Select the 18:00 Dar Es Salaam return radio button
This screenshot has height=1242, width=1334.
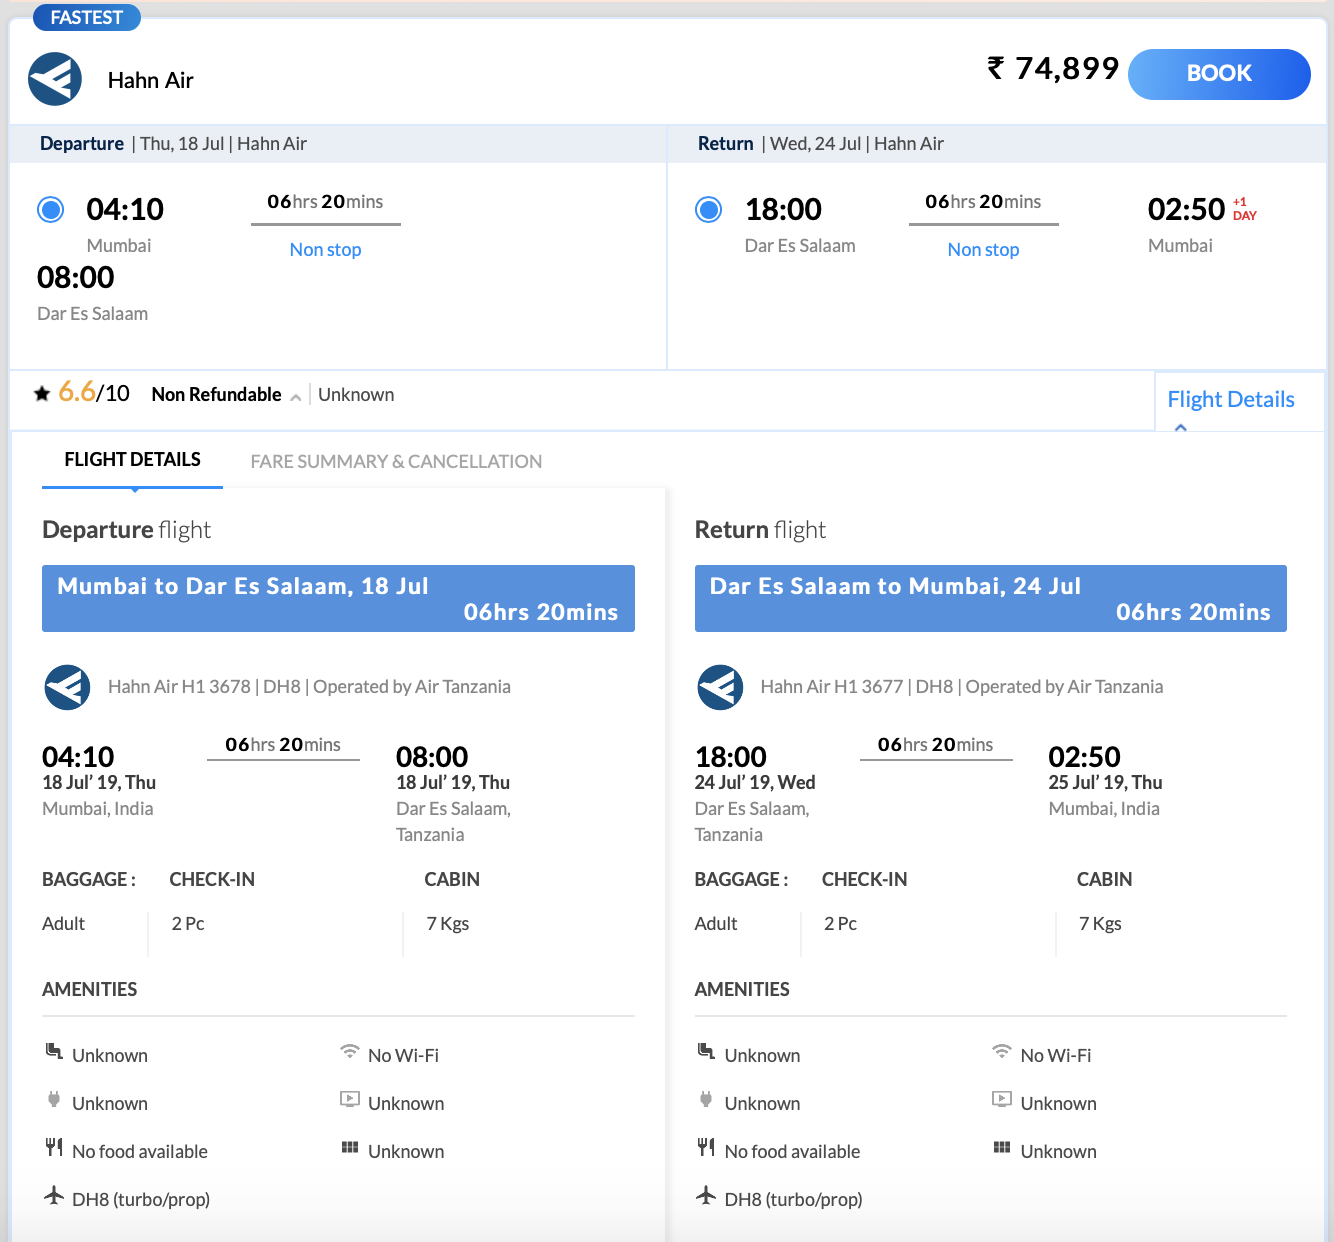(x=709, y=210)
